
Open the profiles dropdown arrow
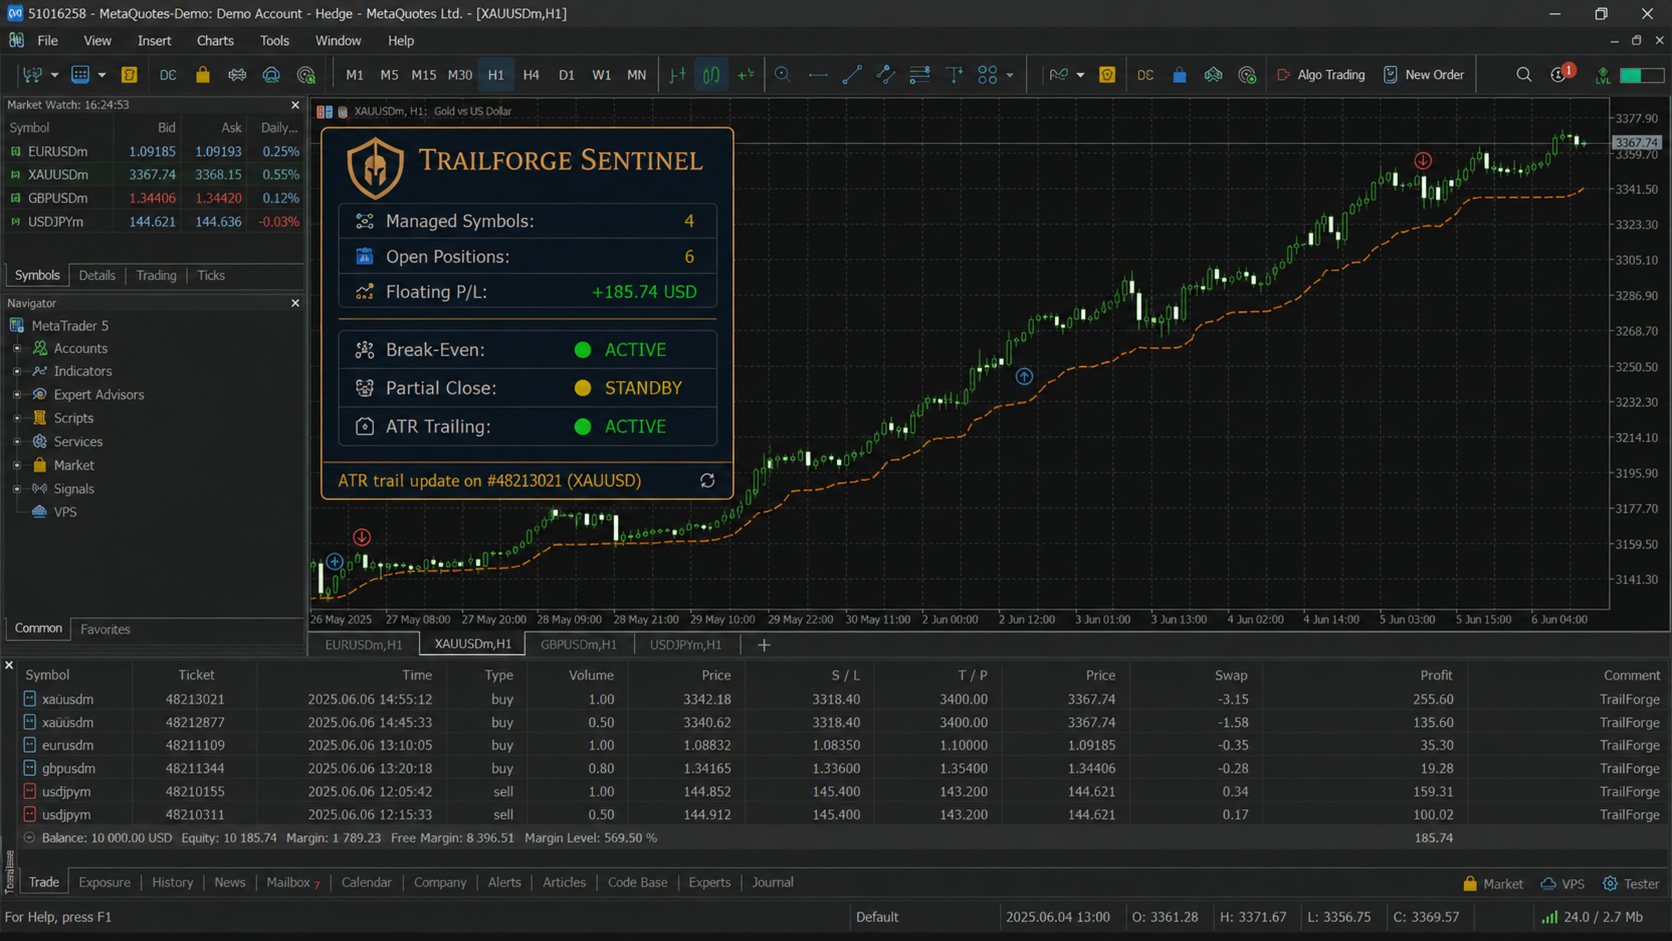pos(101,75)
